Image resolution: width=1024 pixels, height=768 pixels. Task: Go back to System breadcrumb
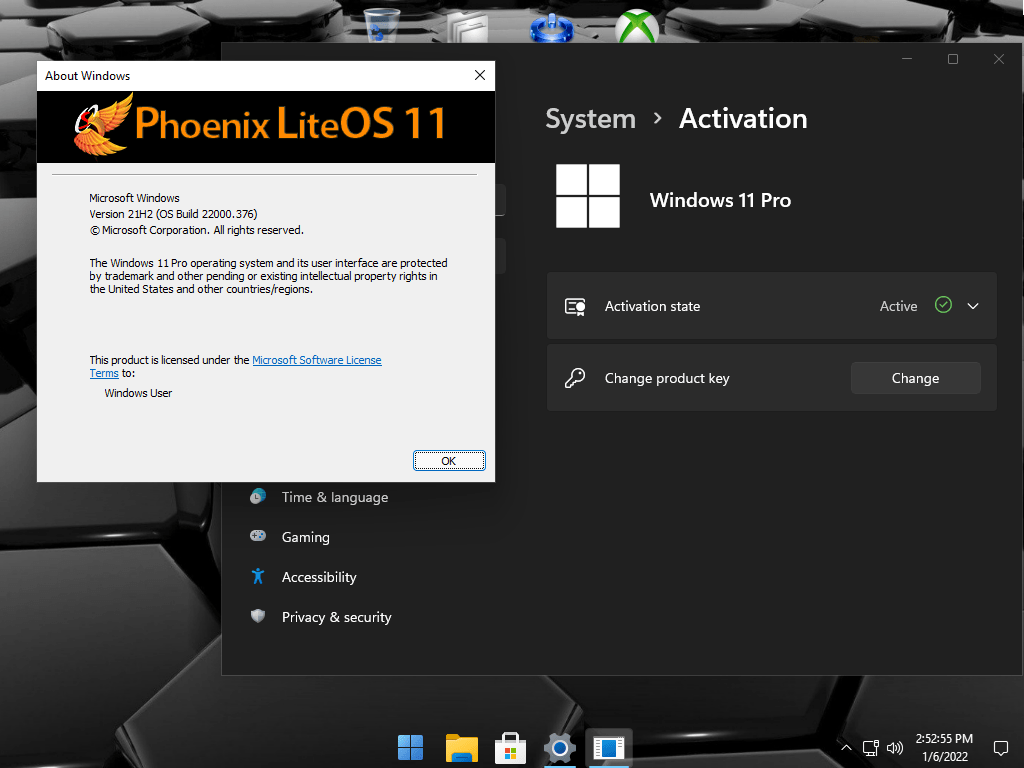[590, 119]
